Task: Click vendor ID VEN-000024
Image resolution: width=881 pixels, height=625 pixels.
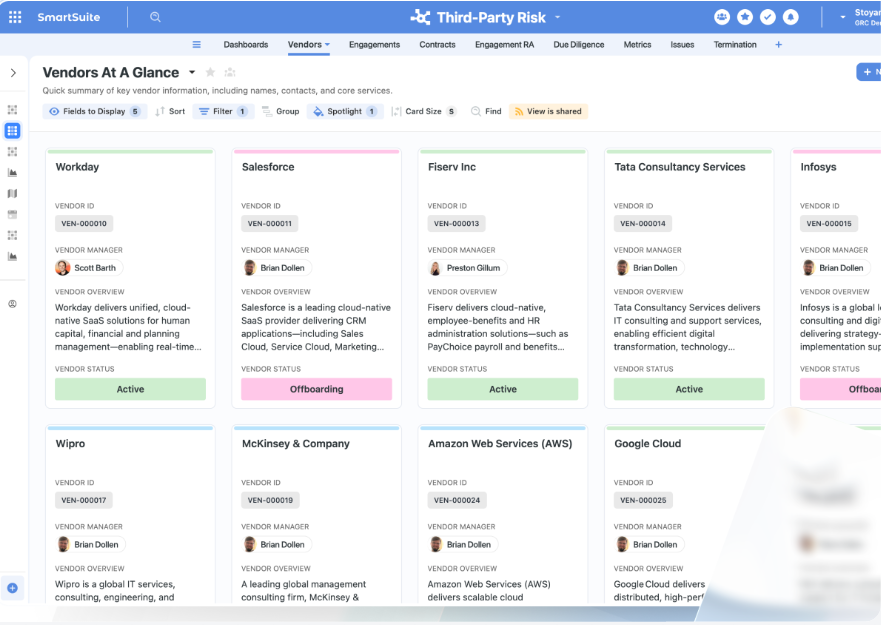Action: [x=457, y=500]
